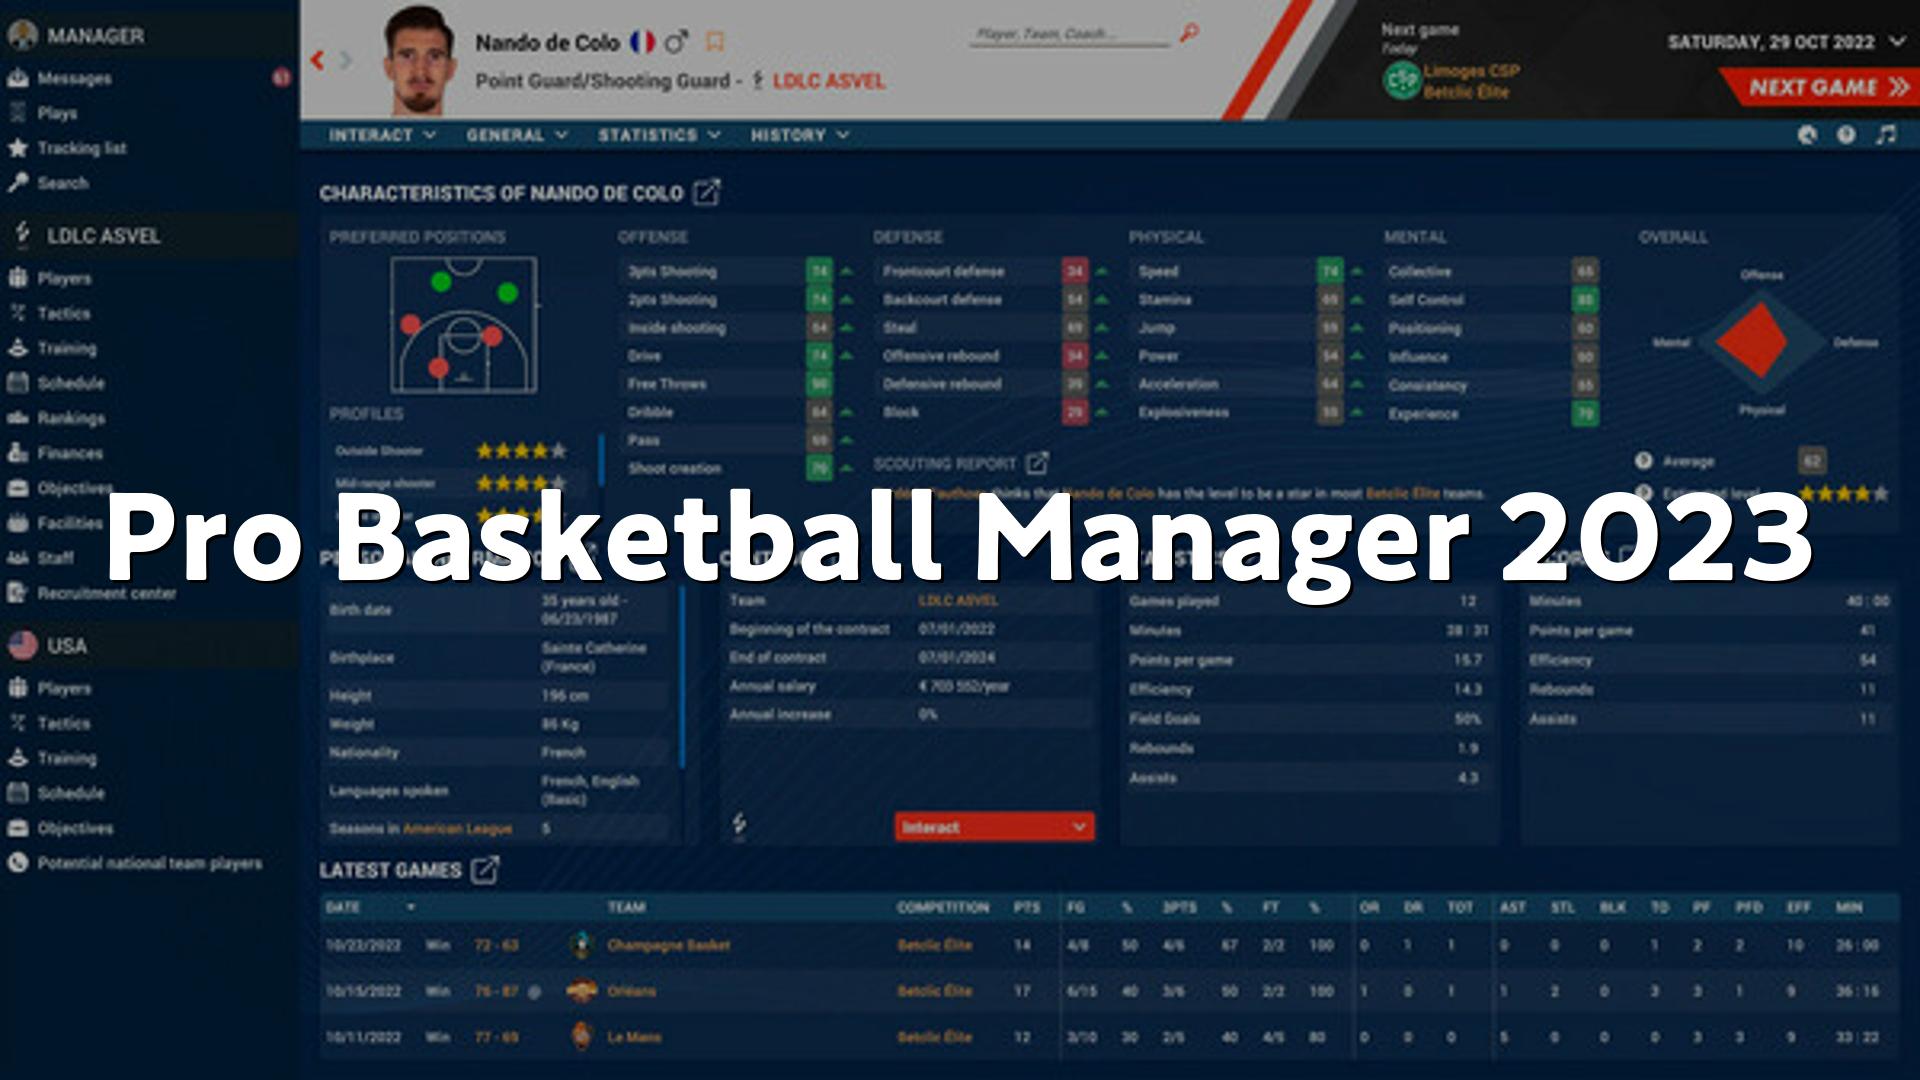Open the Tracking list star icon
Viewport: 1920px width, 1080px height.
[18, 148]
